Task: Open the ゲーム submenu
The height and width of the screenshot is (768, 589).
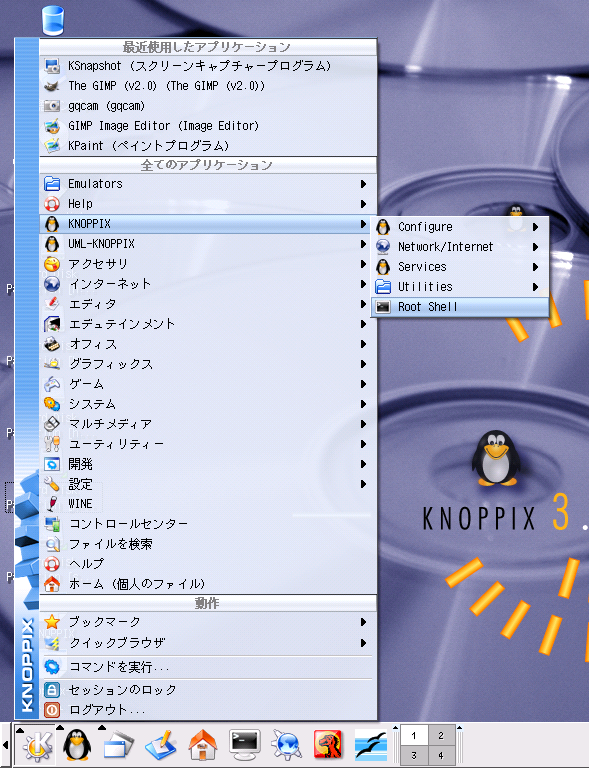Action: 208,384
